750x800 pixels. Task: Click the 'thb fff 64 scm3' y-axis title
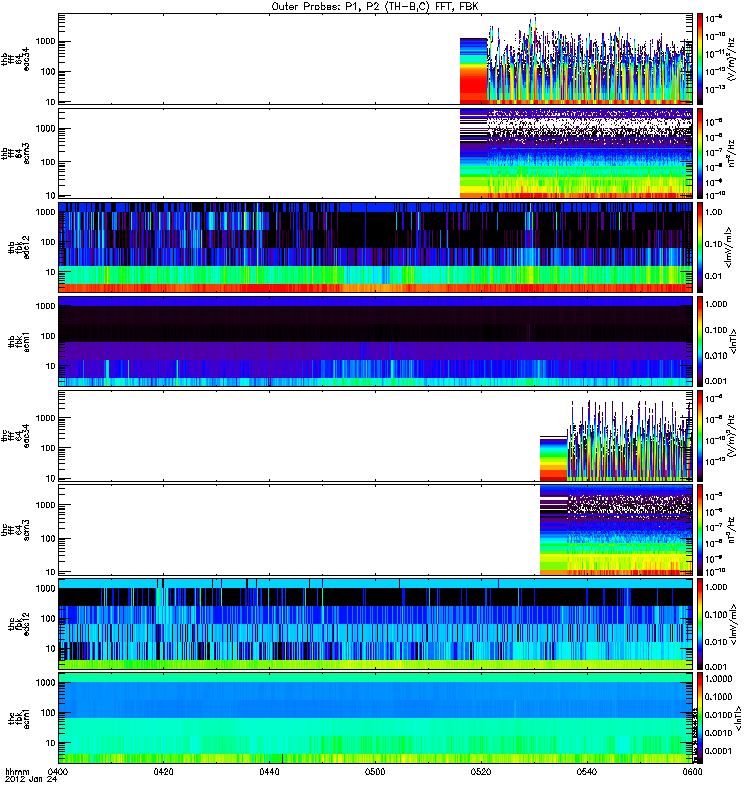(x=15, y=153)
